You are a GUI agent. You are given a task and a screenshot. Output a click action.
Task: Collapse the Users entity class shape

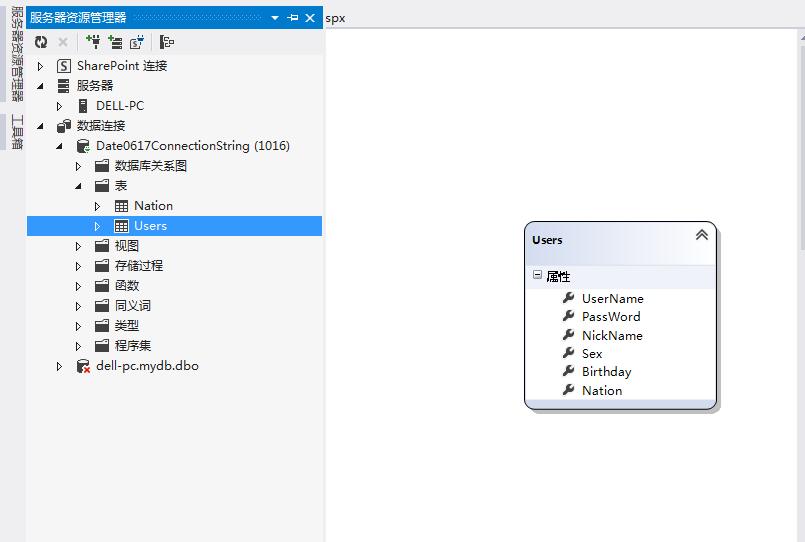click(702, 235)
